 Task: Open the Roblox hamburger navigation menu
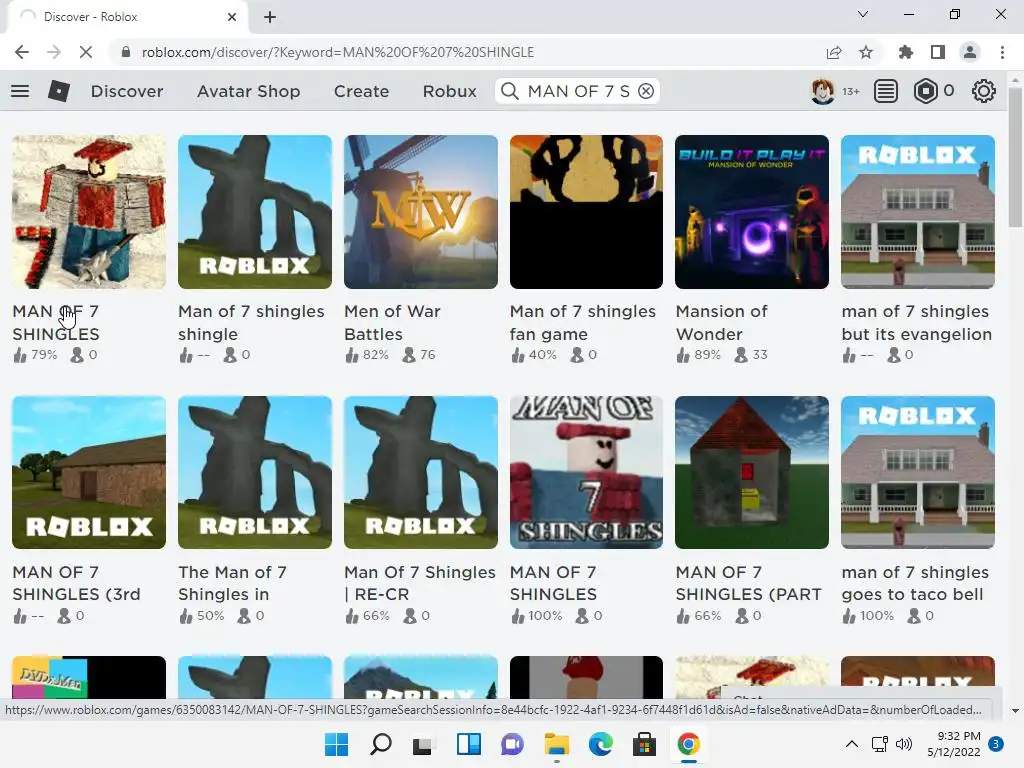[x=20, y=91]
